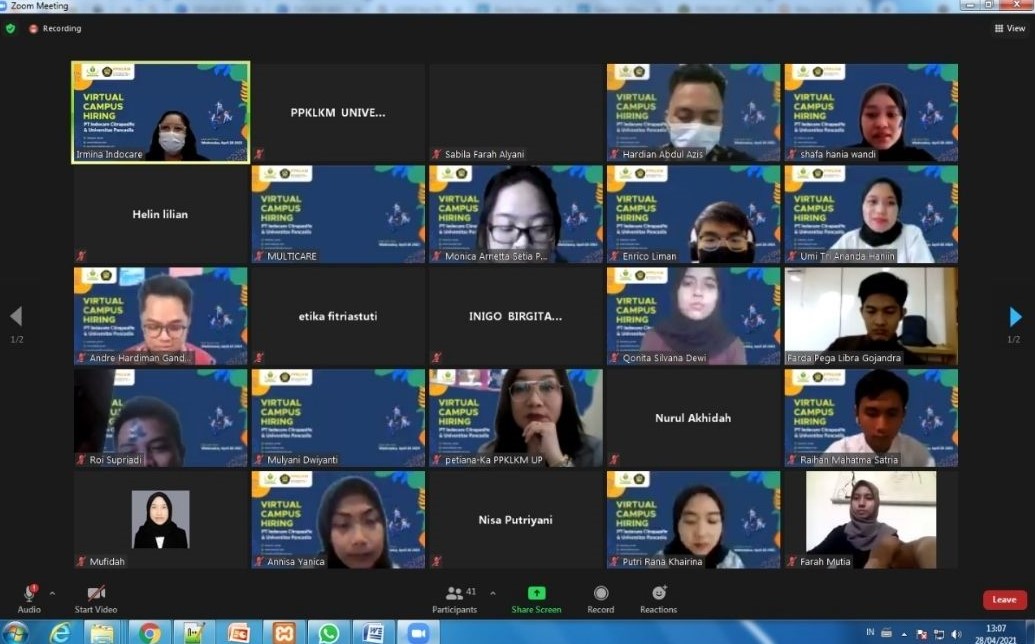Open Google Chrome from the taskbar
The image size is (1035, 644).
[150, 633]
